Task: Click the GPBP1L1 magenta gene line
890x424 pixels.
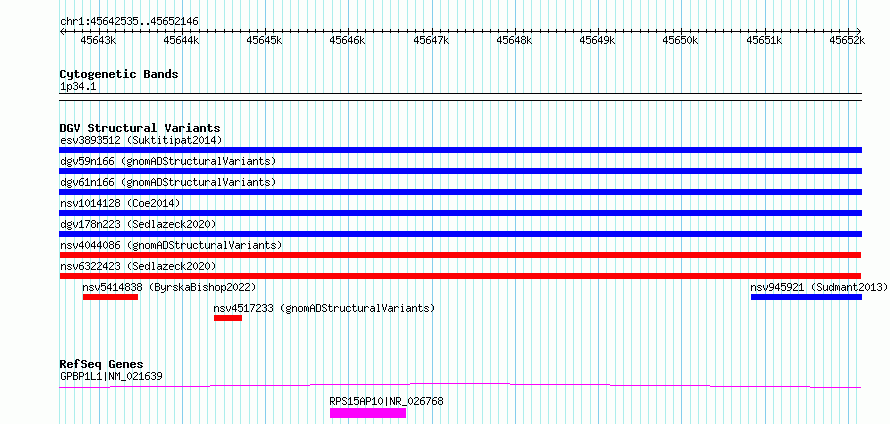Action: pyautogui.click(x=460, y=385)
